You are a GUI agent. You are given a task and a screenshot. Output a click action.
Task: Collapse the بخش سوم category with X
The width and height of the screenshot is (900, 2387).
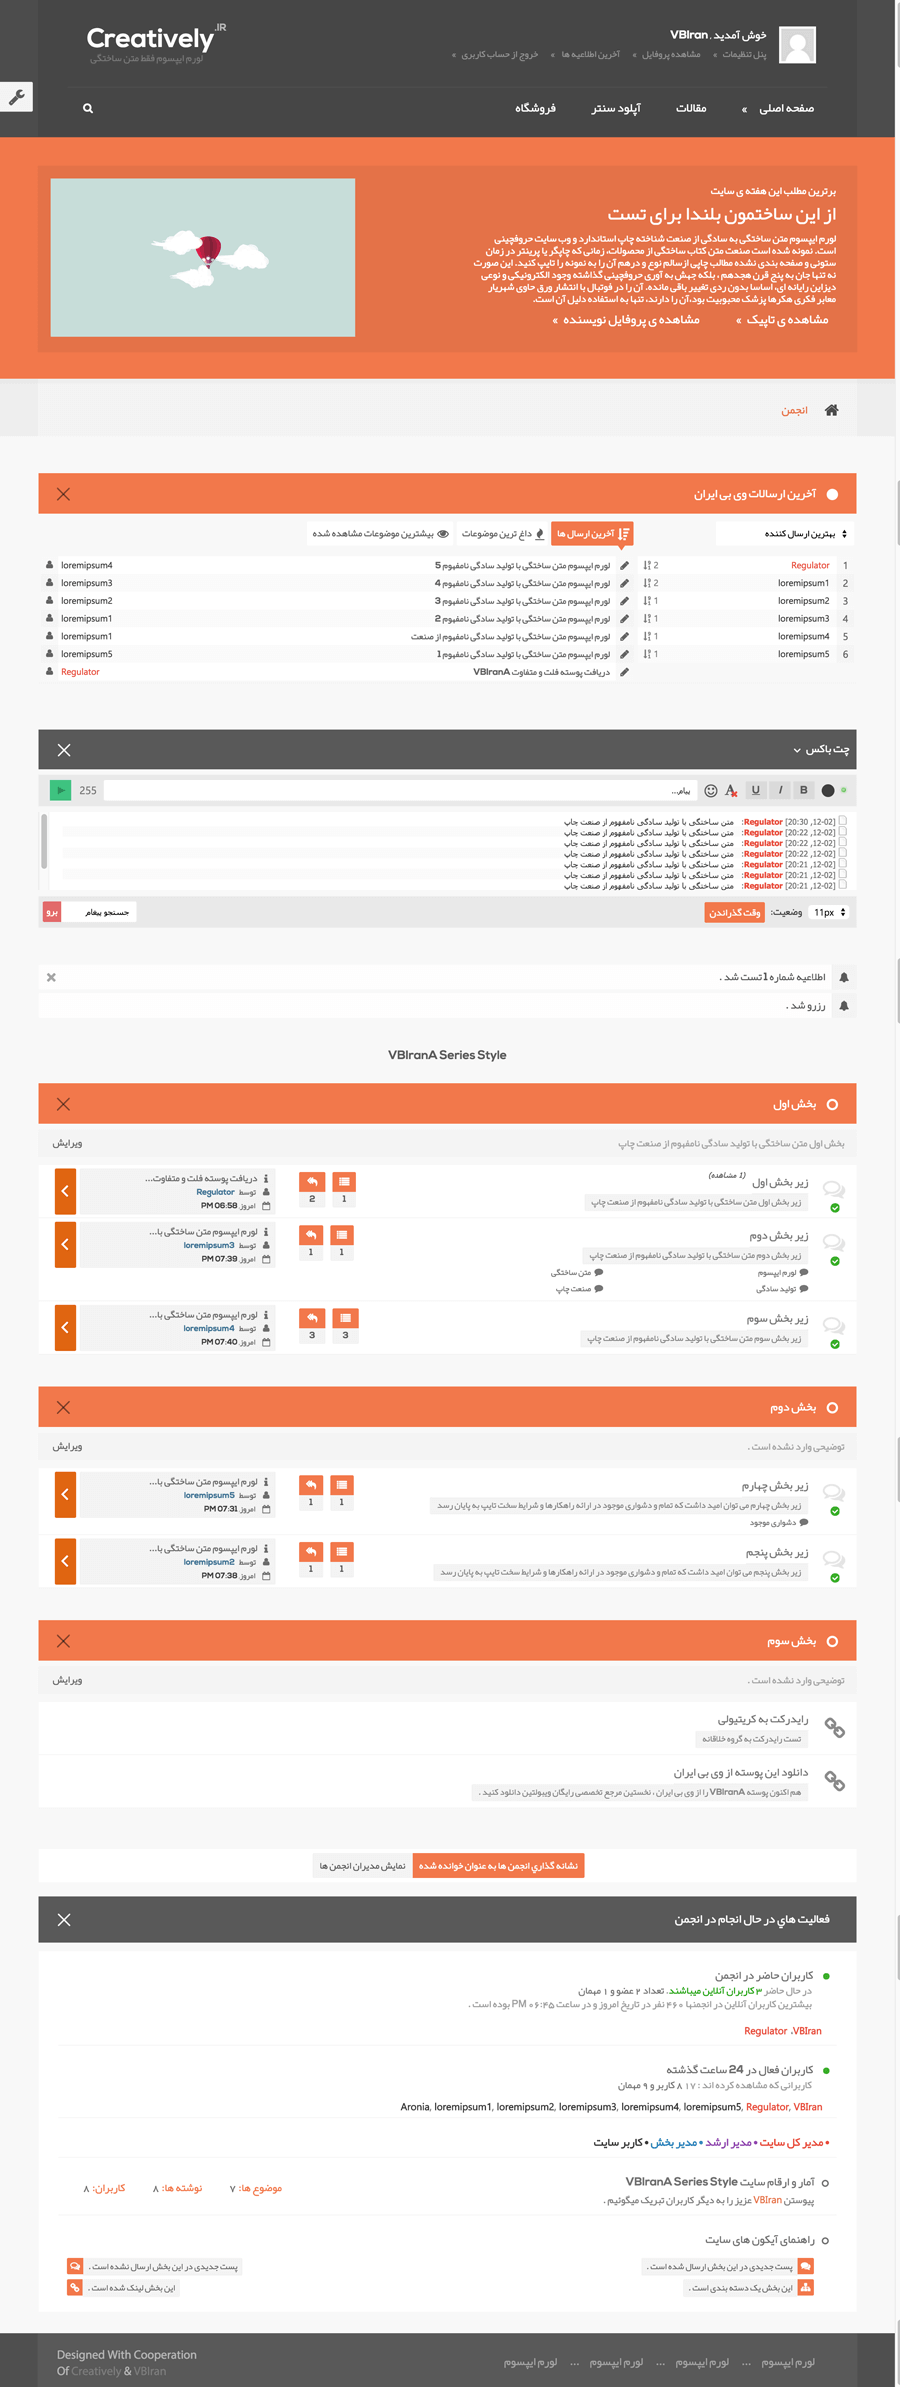click(x=63, y=1641)
